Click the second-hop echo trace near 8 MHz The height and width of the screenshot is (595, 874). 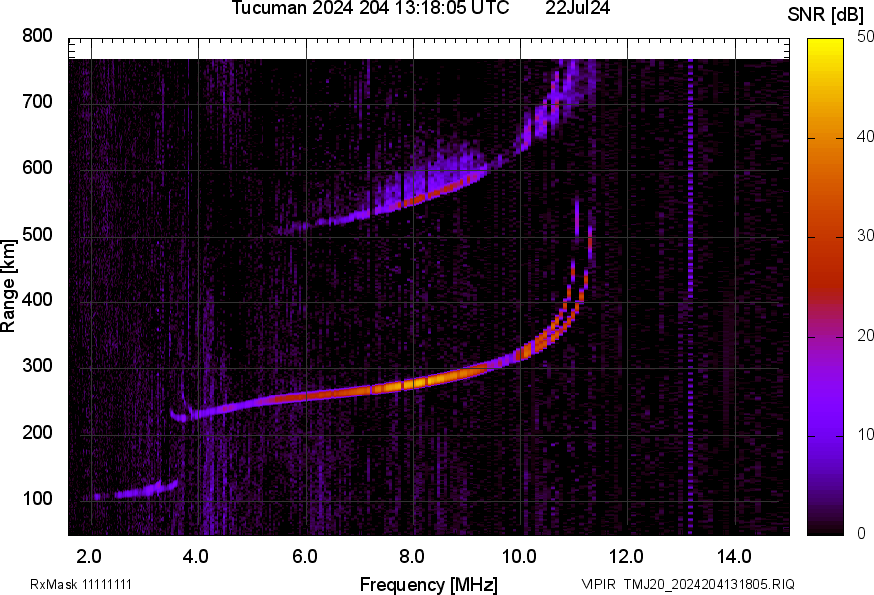click(x=414, y=199)
